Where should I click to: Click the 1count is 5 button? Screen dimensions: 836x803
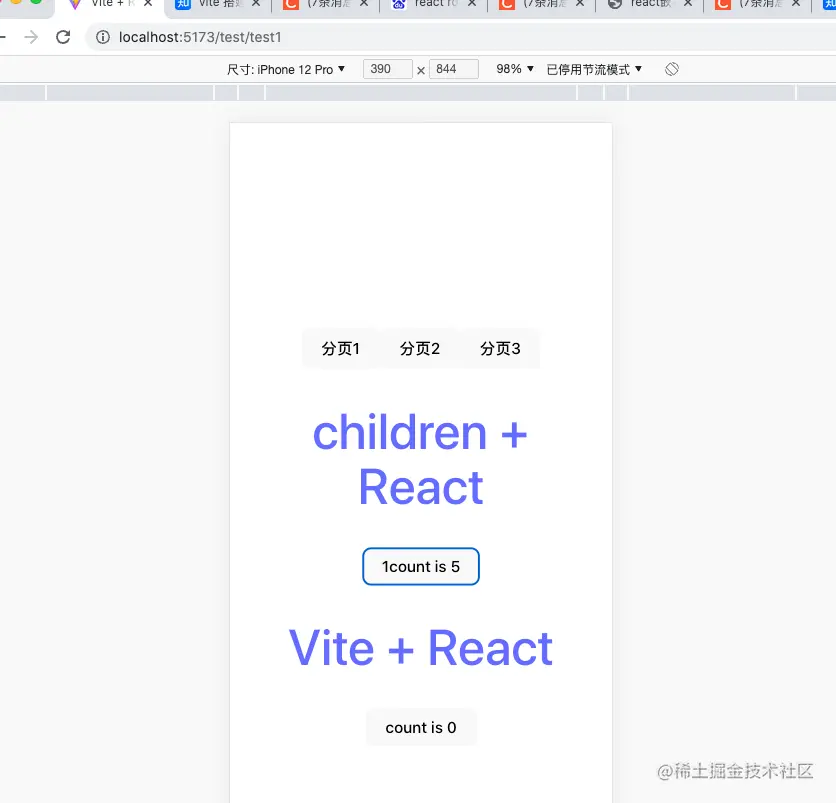click(421, 566)
